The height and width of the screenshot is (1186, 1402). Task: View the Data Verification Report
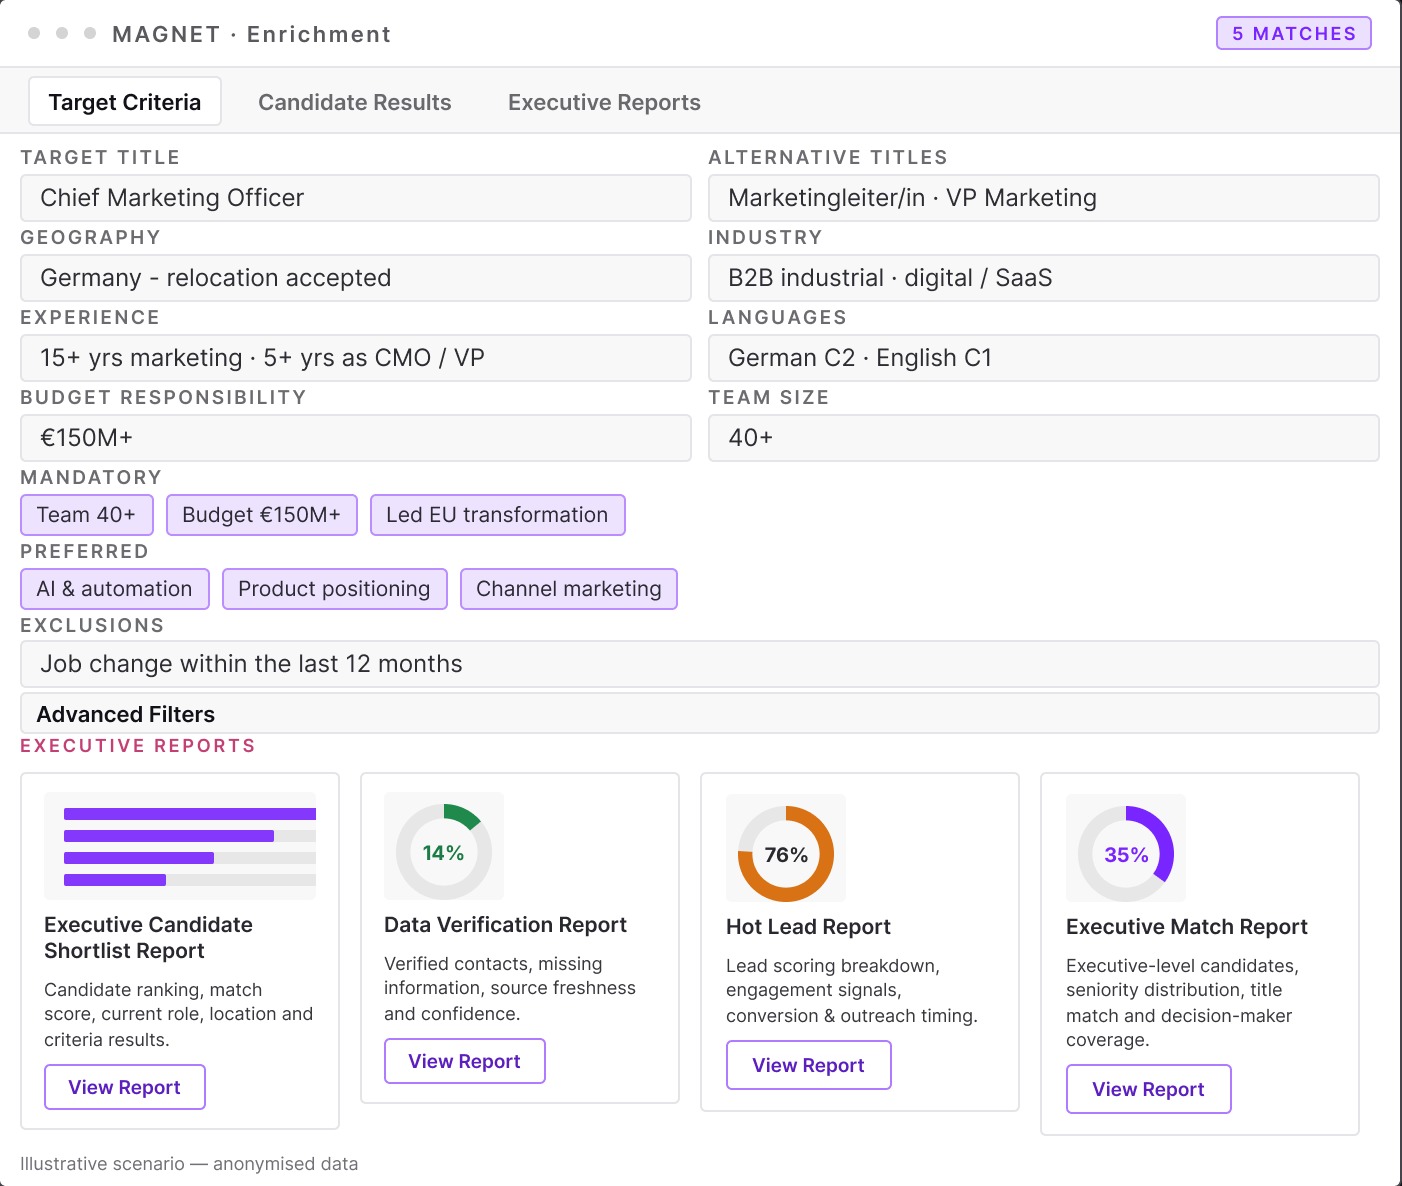[465, 1061]
